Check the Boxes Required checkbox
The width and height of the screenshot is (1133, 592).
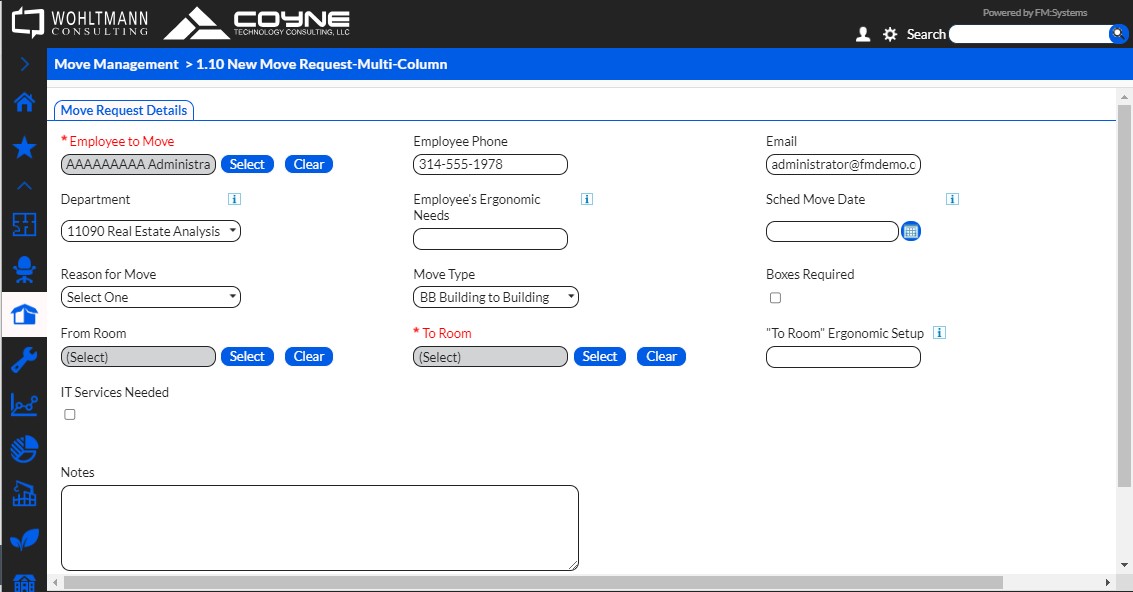[x=775, y=298]
